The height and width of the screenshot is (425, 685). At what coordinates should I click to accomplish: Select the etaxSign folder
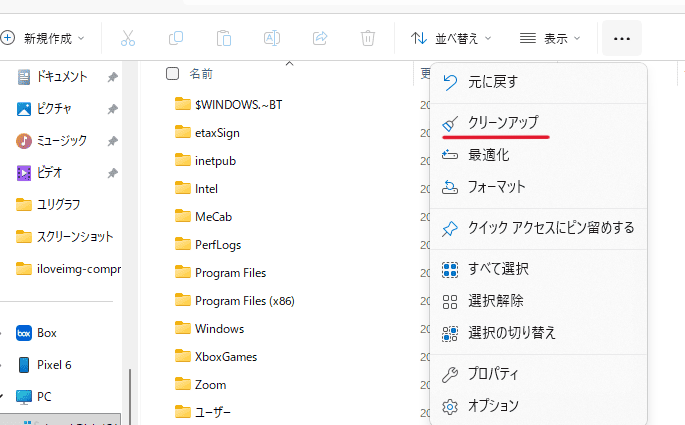(x=207, y=133)
